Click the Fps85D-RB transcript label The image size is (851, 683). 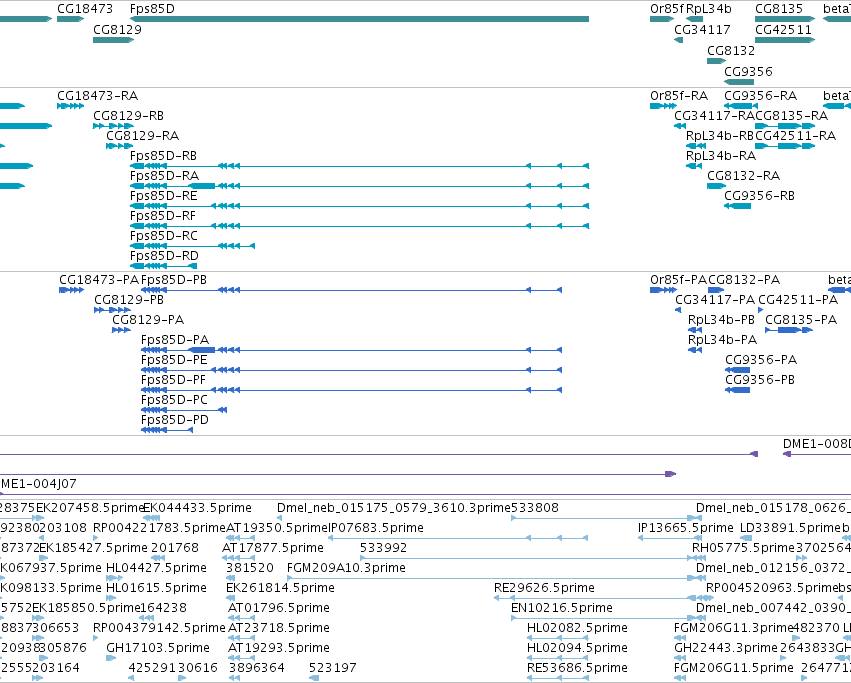[163, 156]
